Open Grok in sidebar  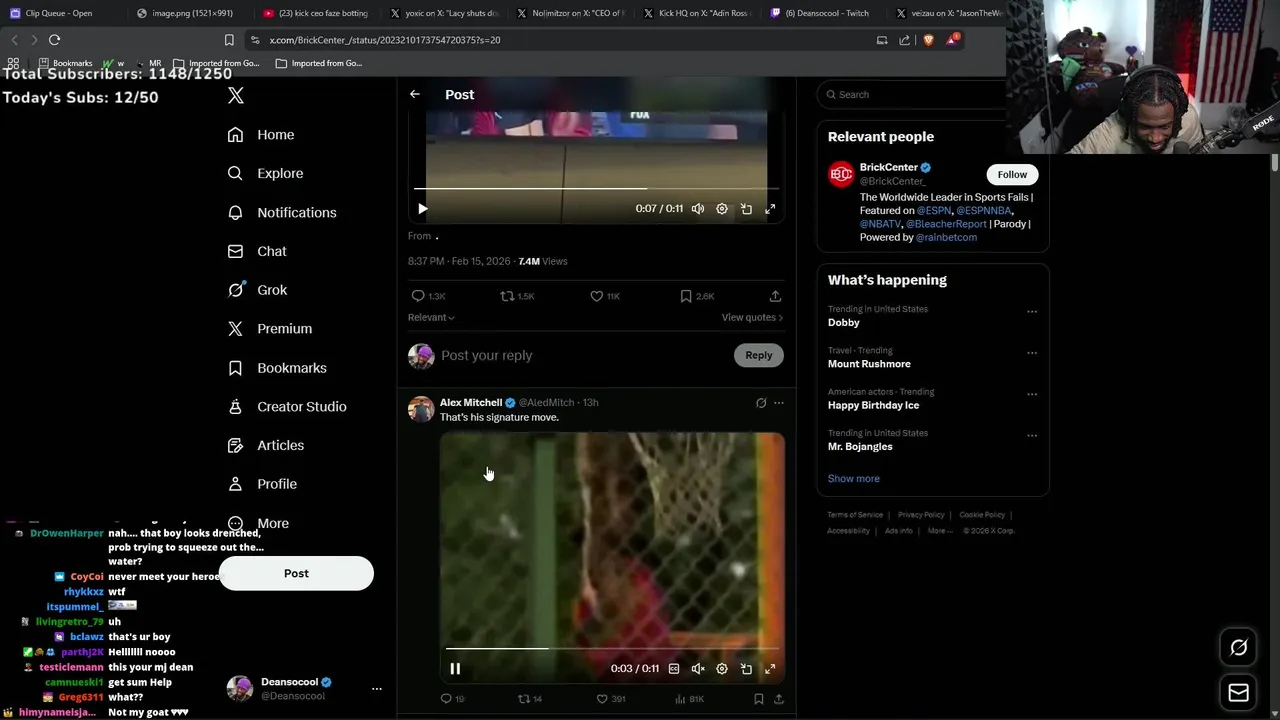(x=257, y=290)
